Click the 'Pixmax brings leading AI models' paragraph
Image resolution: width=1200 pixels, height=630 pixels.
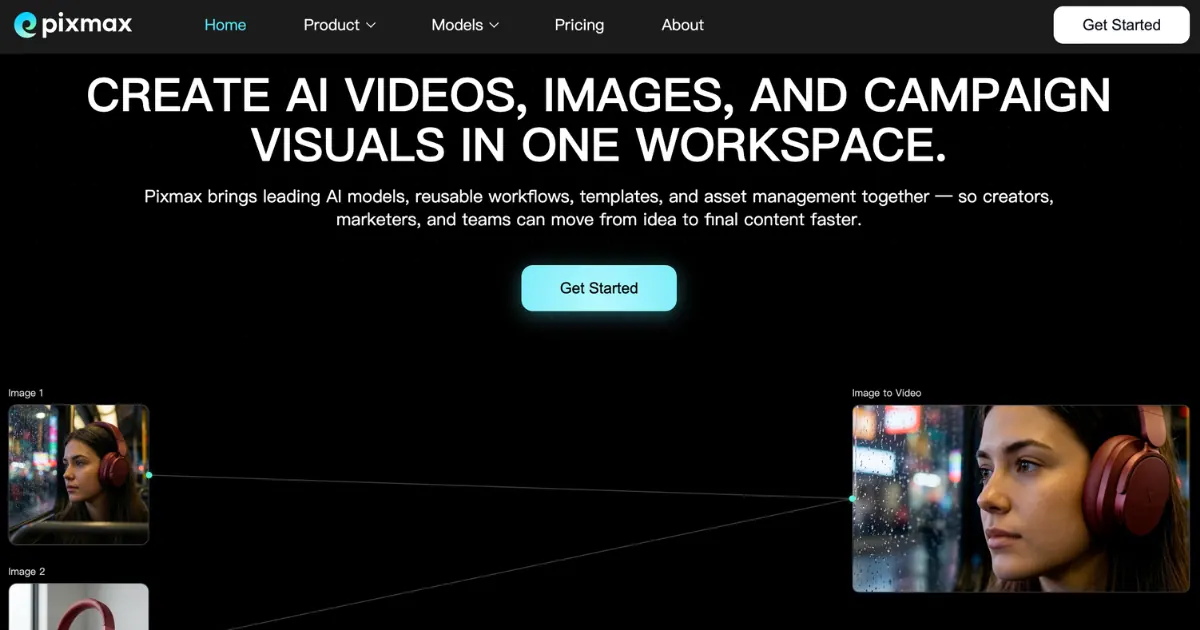[x=599, y=208]
